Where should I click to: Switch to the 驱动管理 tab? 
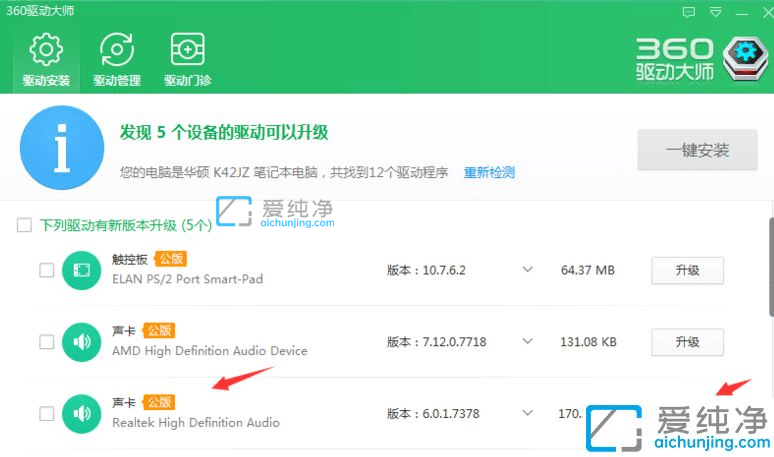pos(117,59)
